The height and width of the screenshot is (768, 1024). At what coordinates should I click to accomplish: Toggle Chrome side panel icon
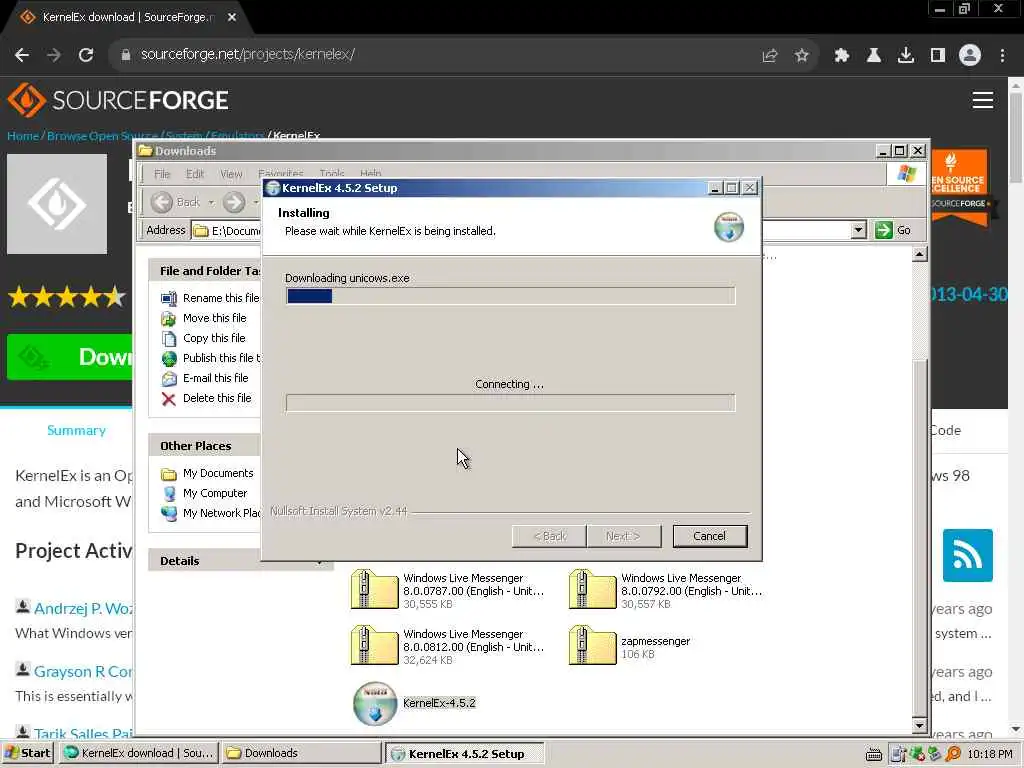[x=938, y=56]
